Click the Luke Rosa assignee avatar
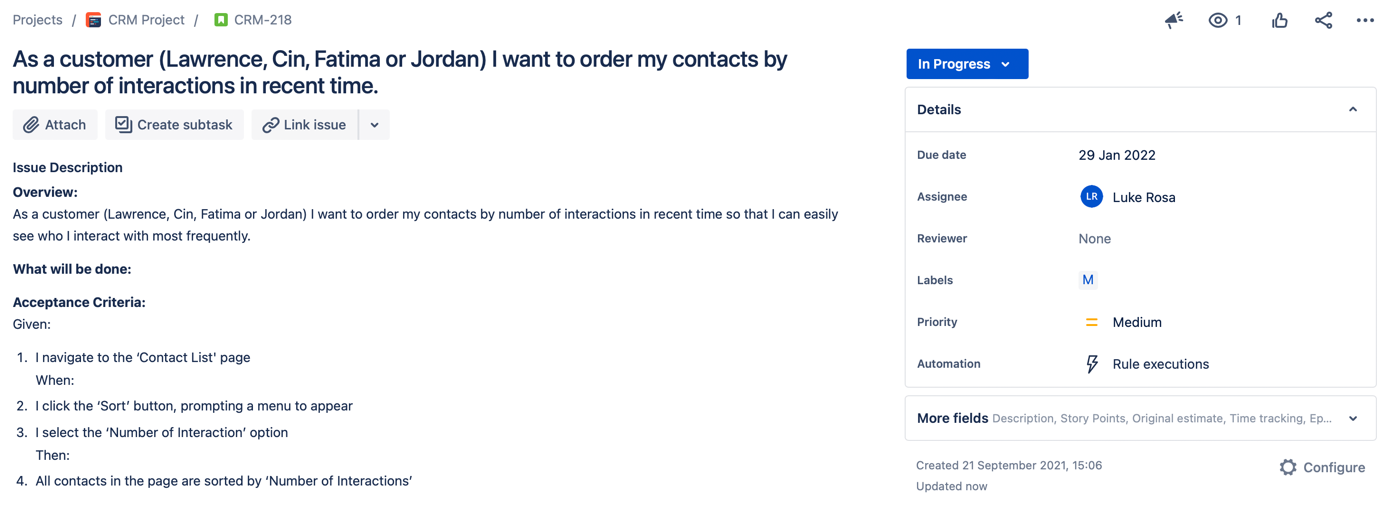The image size is (1384, 522). (1091, 197)
